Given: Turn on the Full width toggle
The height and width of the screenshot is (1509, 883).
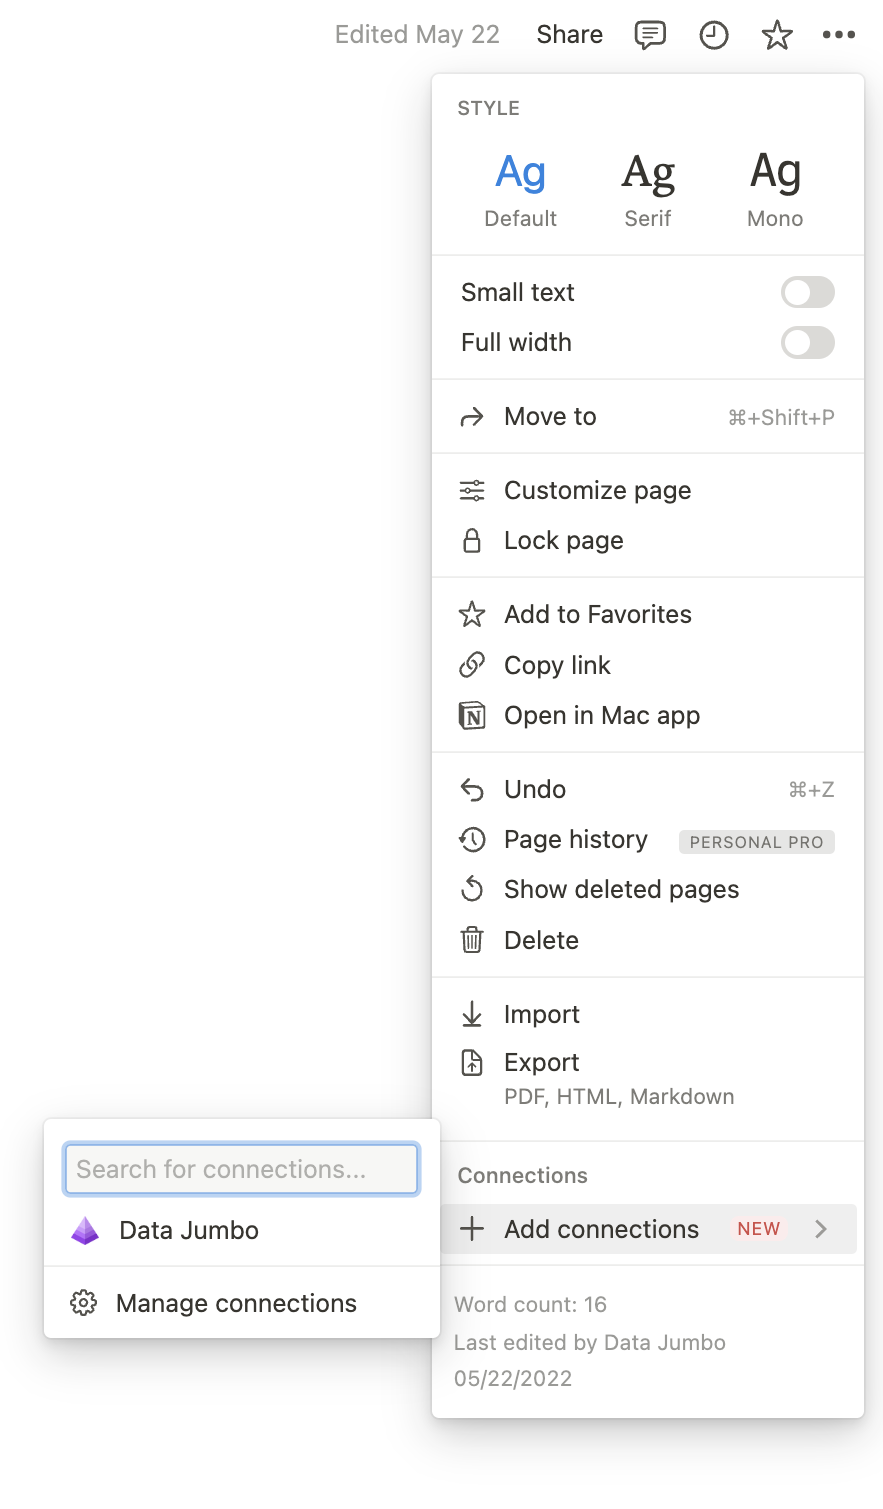Looking at the screenshot, I should [807, 342].
